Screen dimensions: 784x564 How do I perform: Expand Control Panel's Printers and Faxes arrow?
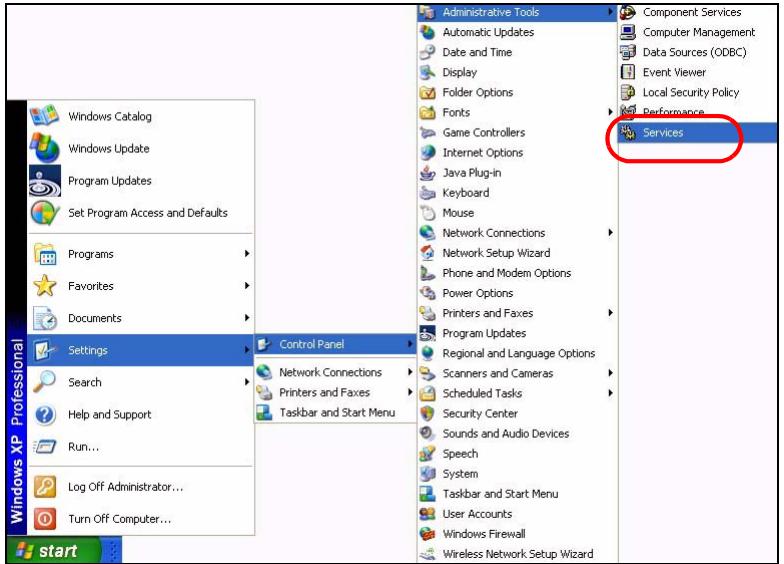610,313
